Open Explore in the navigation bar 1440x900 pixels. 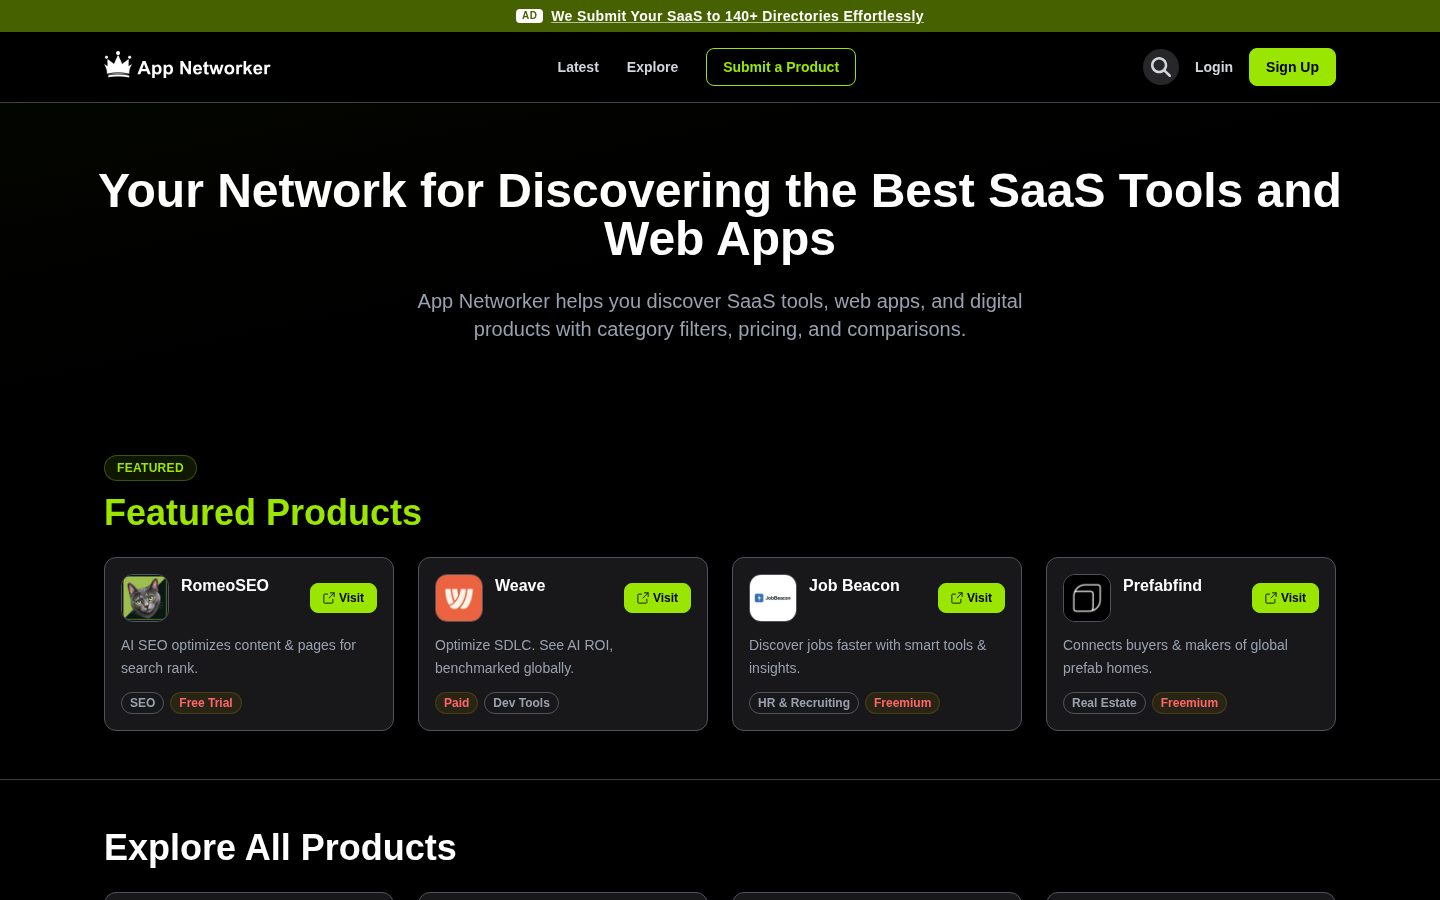pyautogui.click(x=652, y=67)
